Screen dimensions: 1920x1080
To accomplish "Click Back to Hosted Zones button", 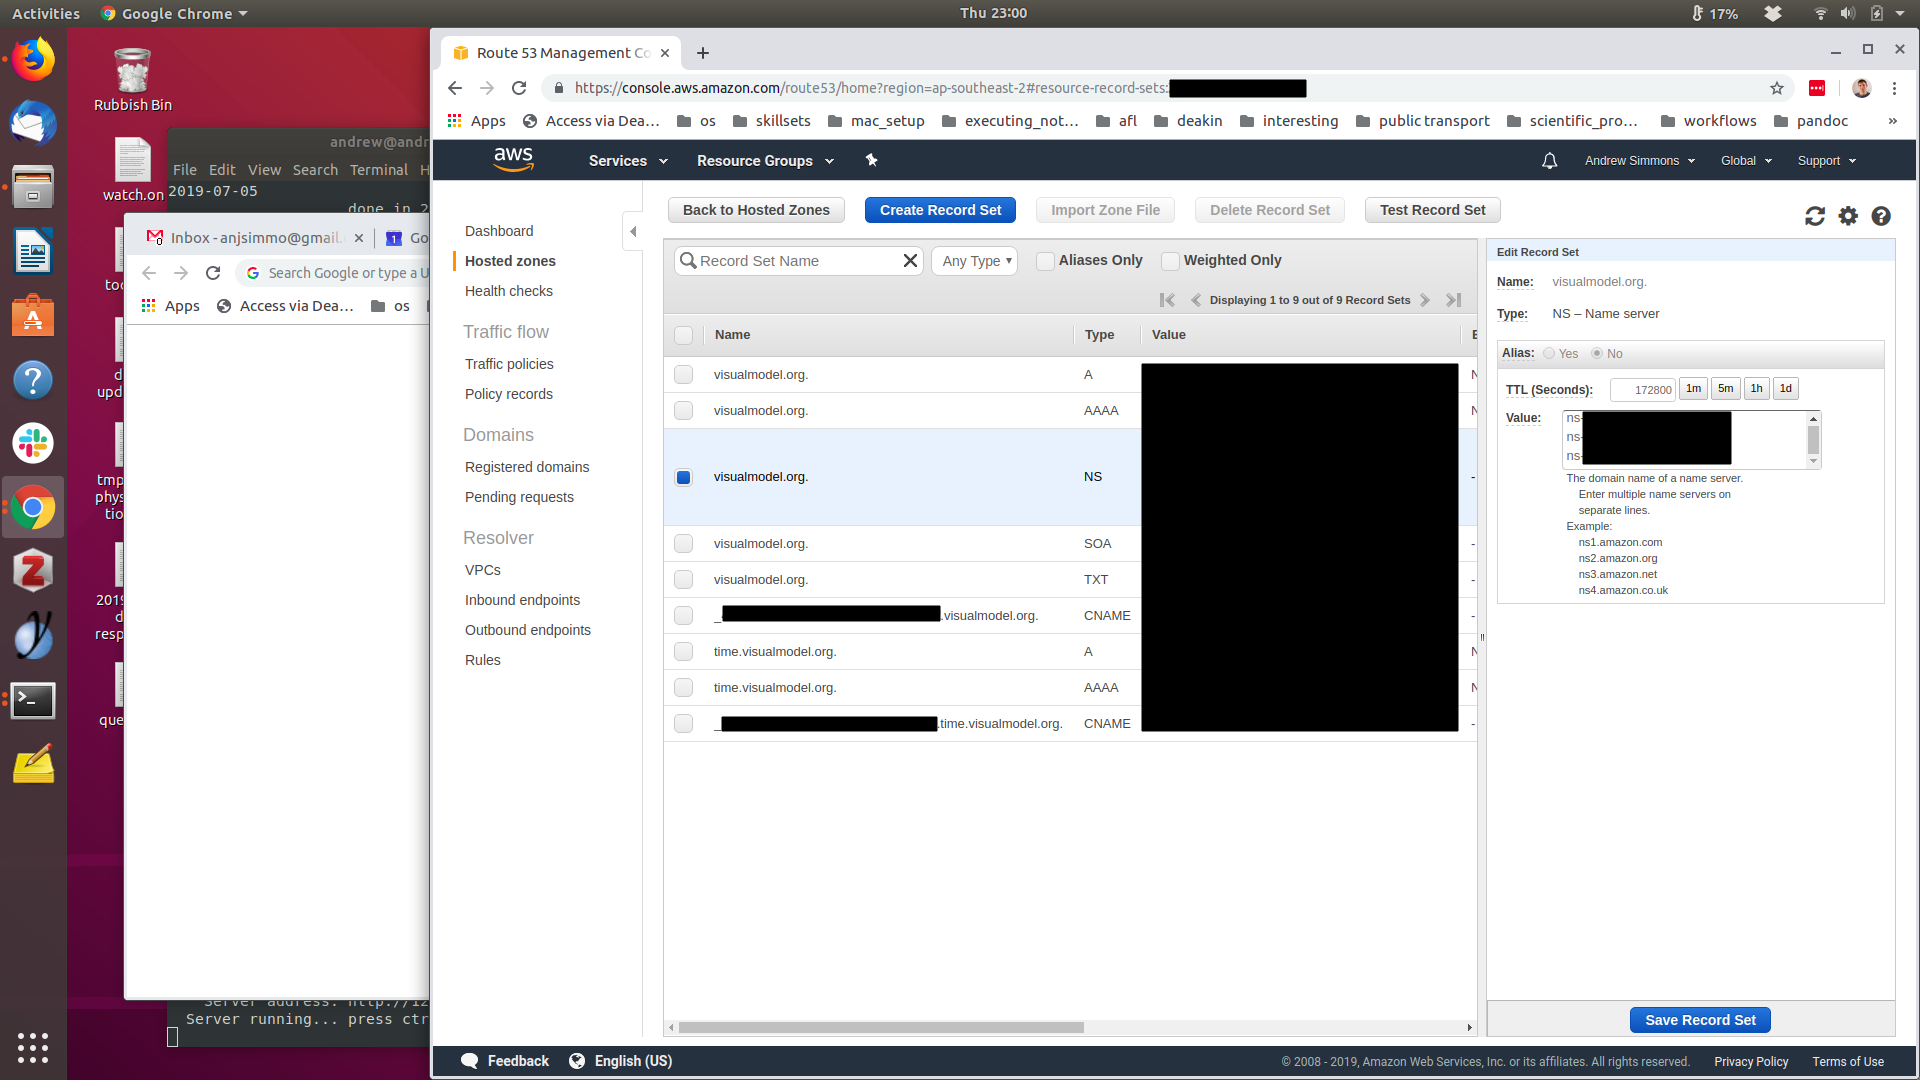I will [x=756, y=210].
